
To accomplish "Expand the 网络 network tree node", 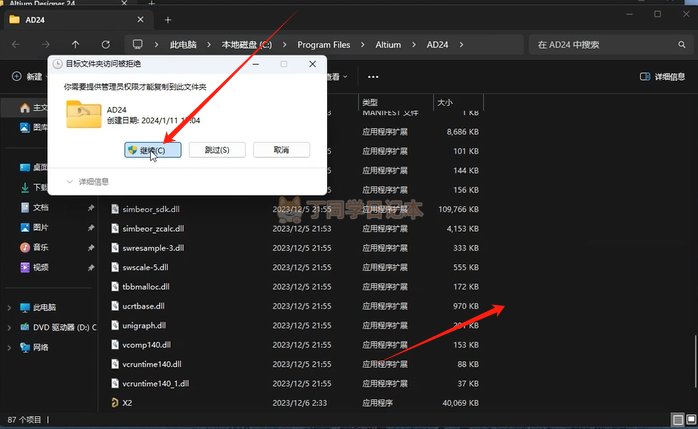I will pyautogui.click(x=10, y=347).
